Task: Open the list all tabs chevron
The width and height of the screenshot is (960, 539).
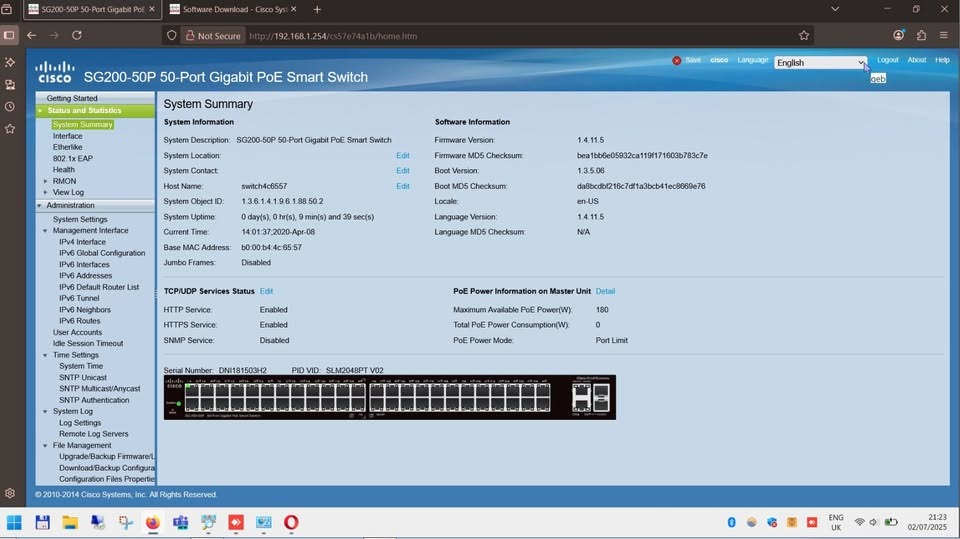Action: point(834,9)
